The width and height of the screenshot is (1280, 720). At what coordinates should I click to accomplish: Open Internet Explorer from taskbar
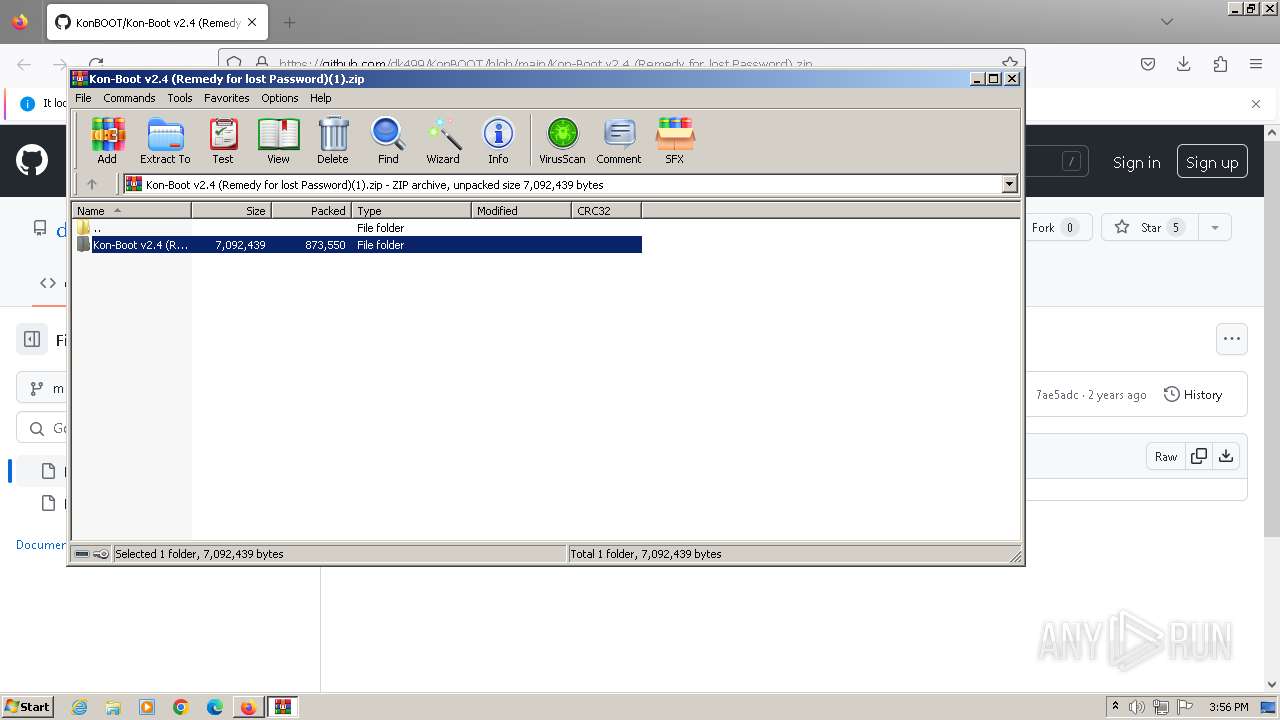[x=79, y=707]
